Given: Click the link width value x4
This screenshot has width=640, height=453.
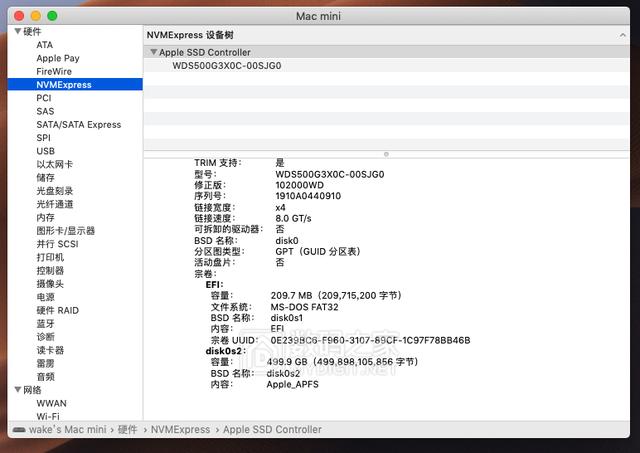Looking at the screenshot, I should (280, 207).
